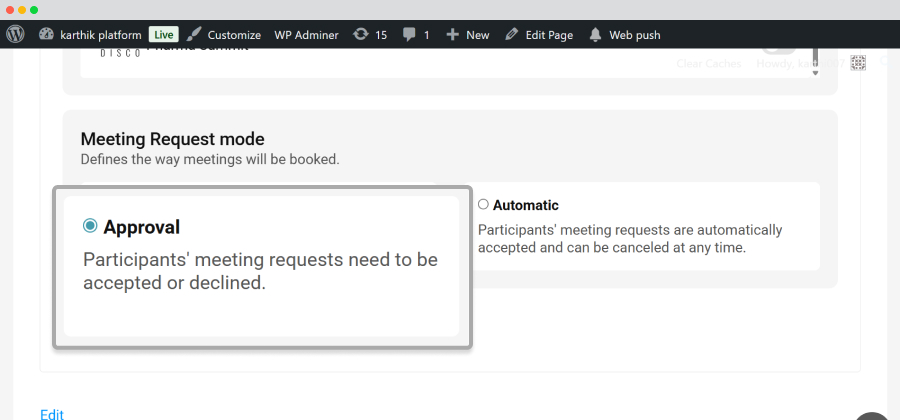This screenshot has height=420, width=900.
Task: Open WP Adminer from admin bar
Action: point(307,35)
